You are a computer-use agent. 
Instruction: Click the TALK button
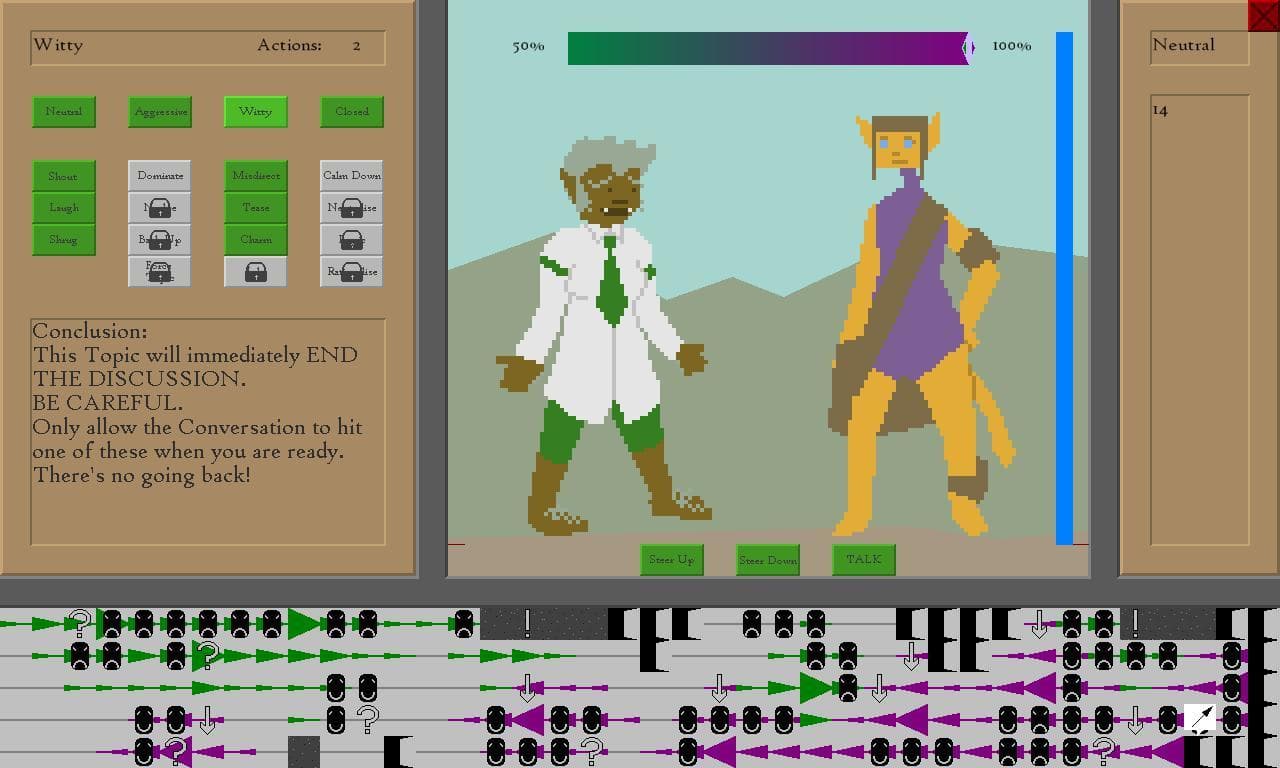[864, 559]
